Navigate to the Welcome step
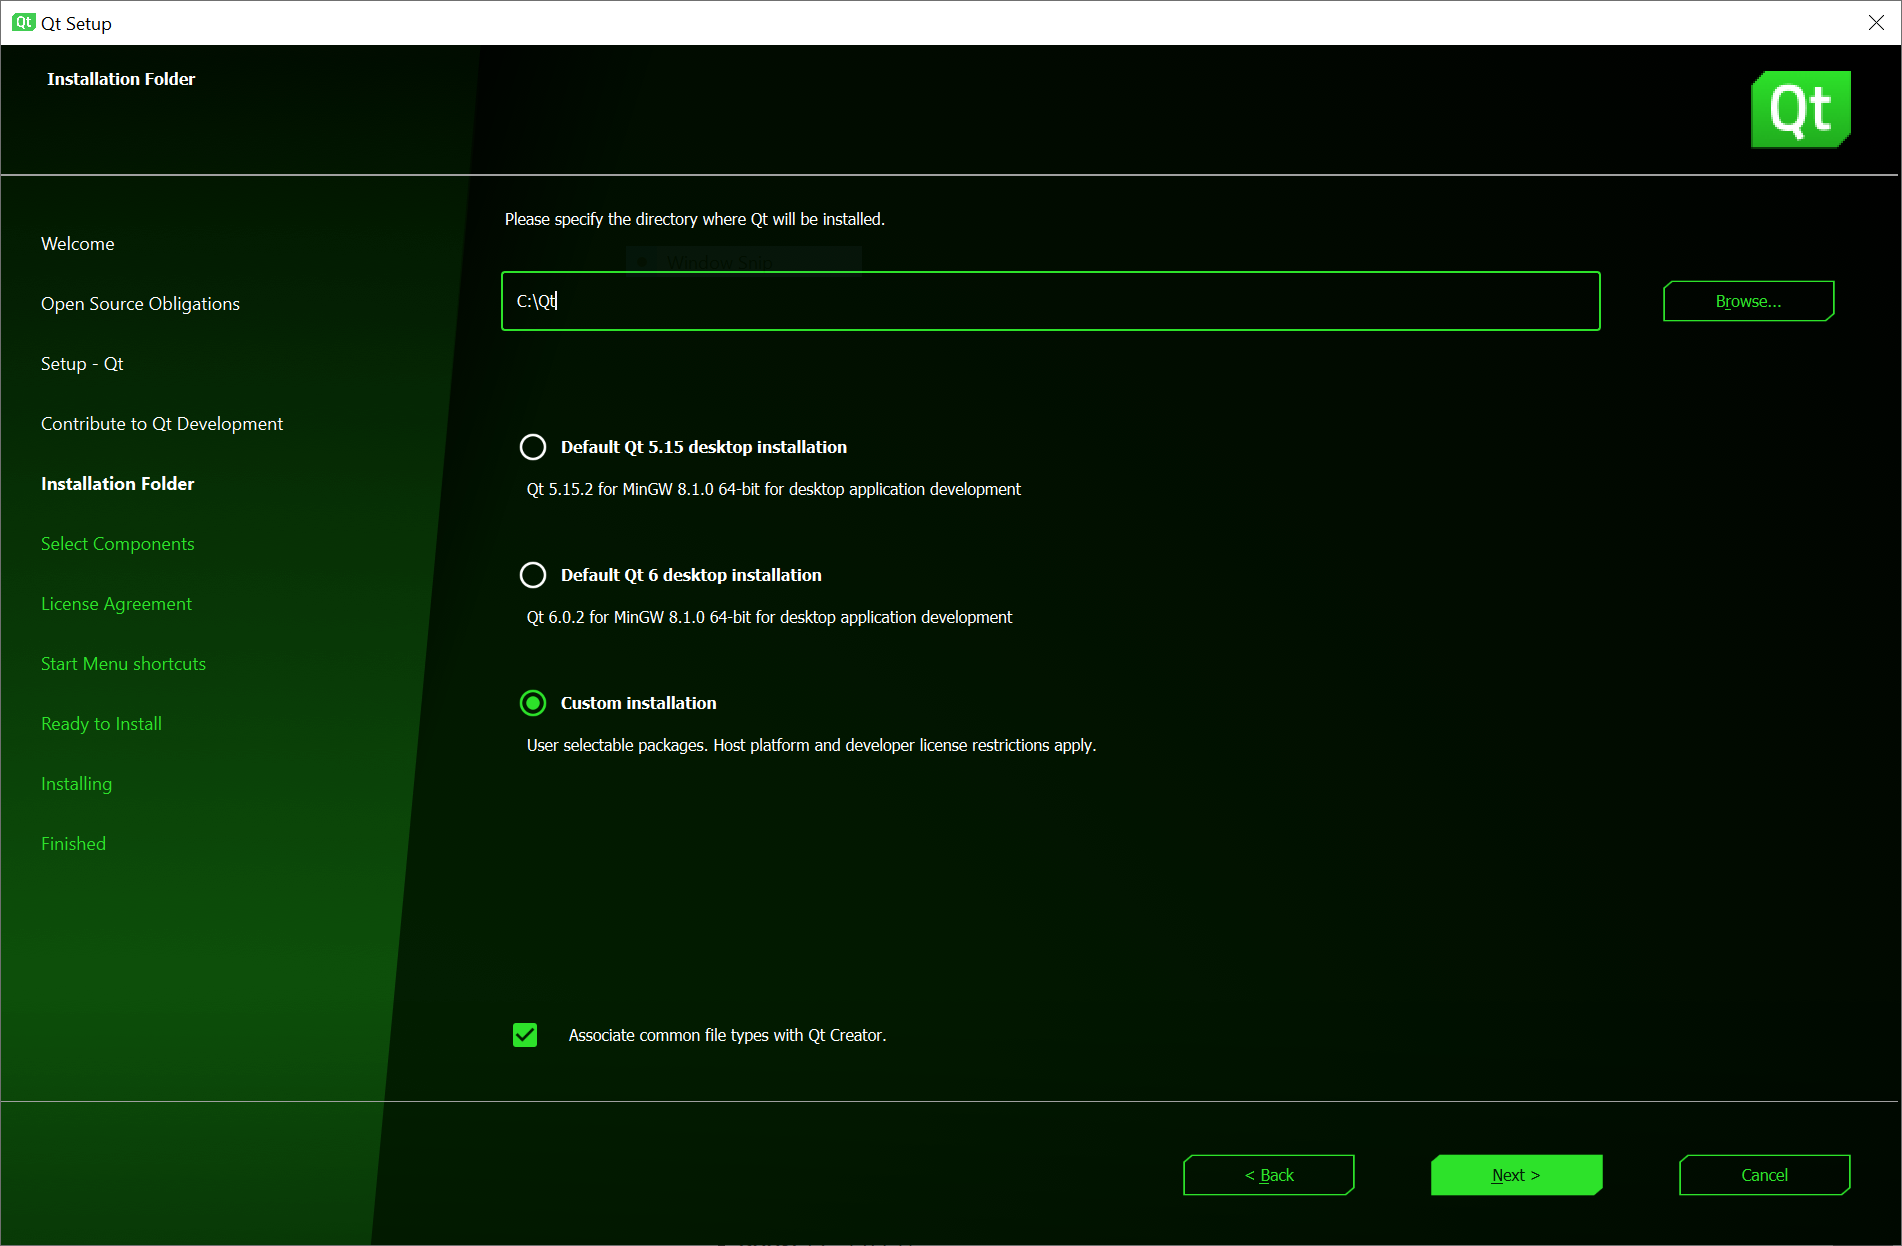This screenshot has height=1246, width=1902. pyautogui.click(x=78, y=243)
